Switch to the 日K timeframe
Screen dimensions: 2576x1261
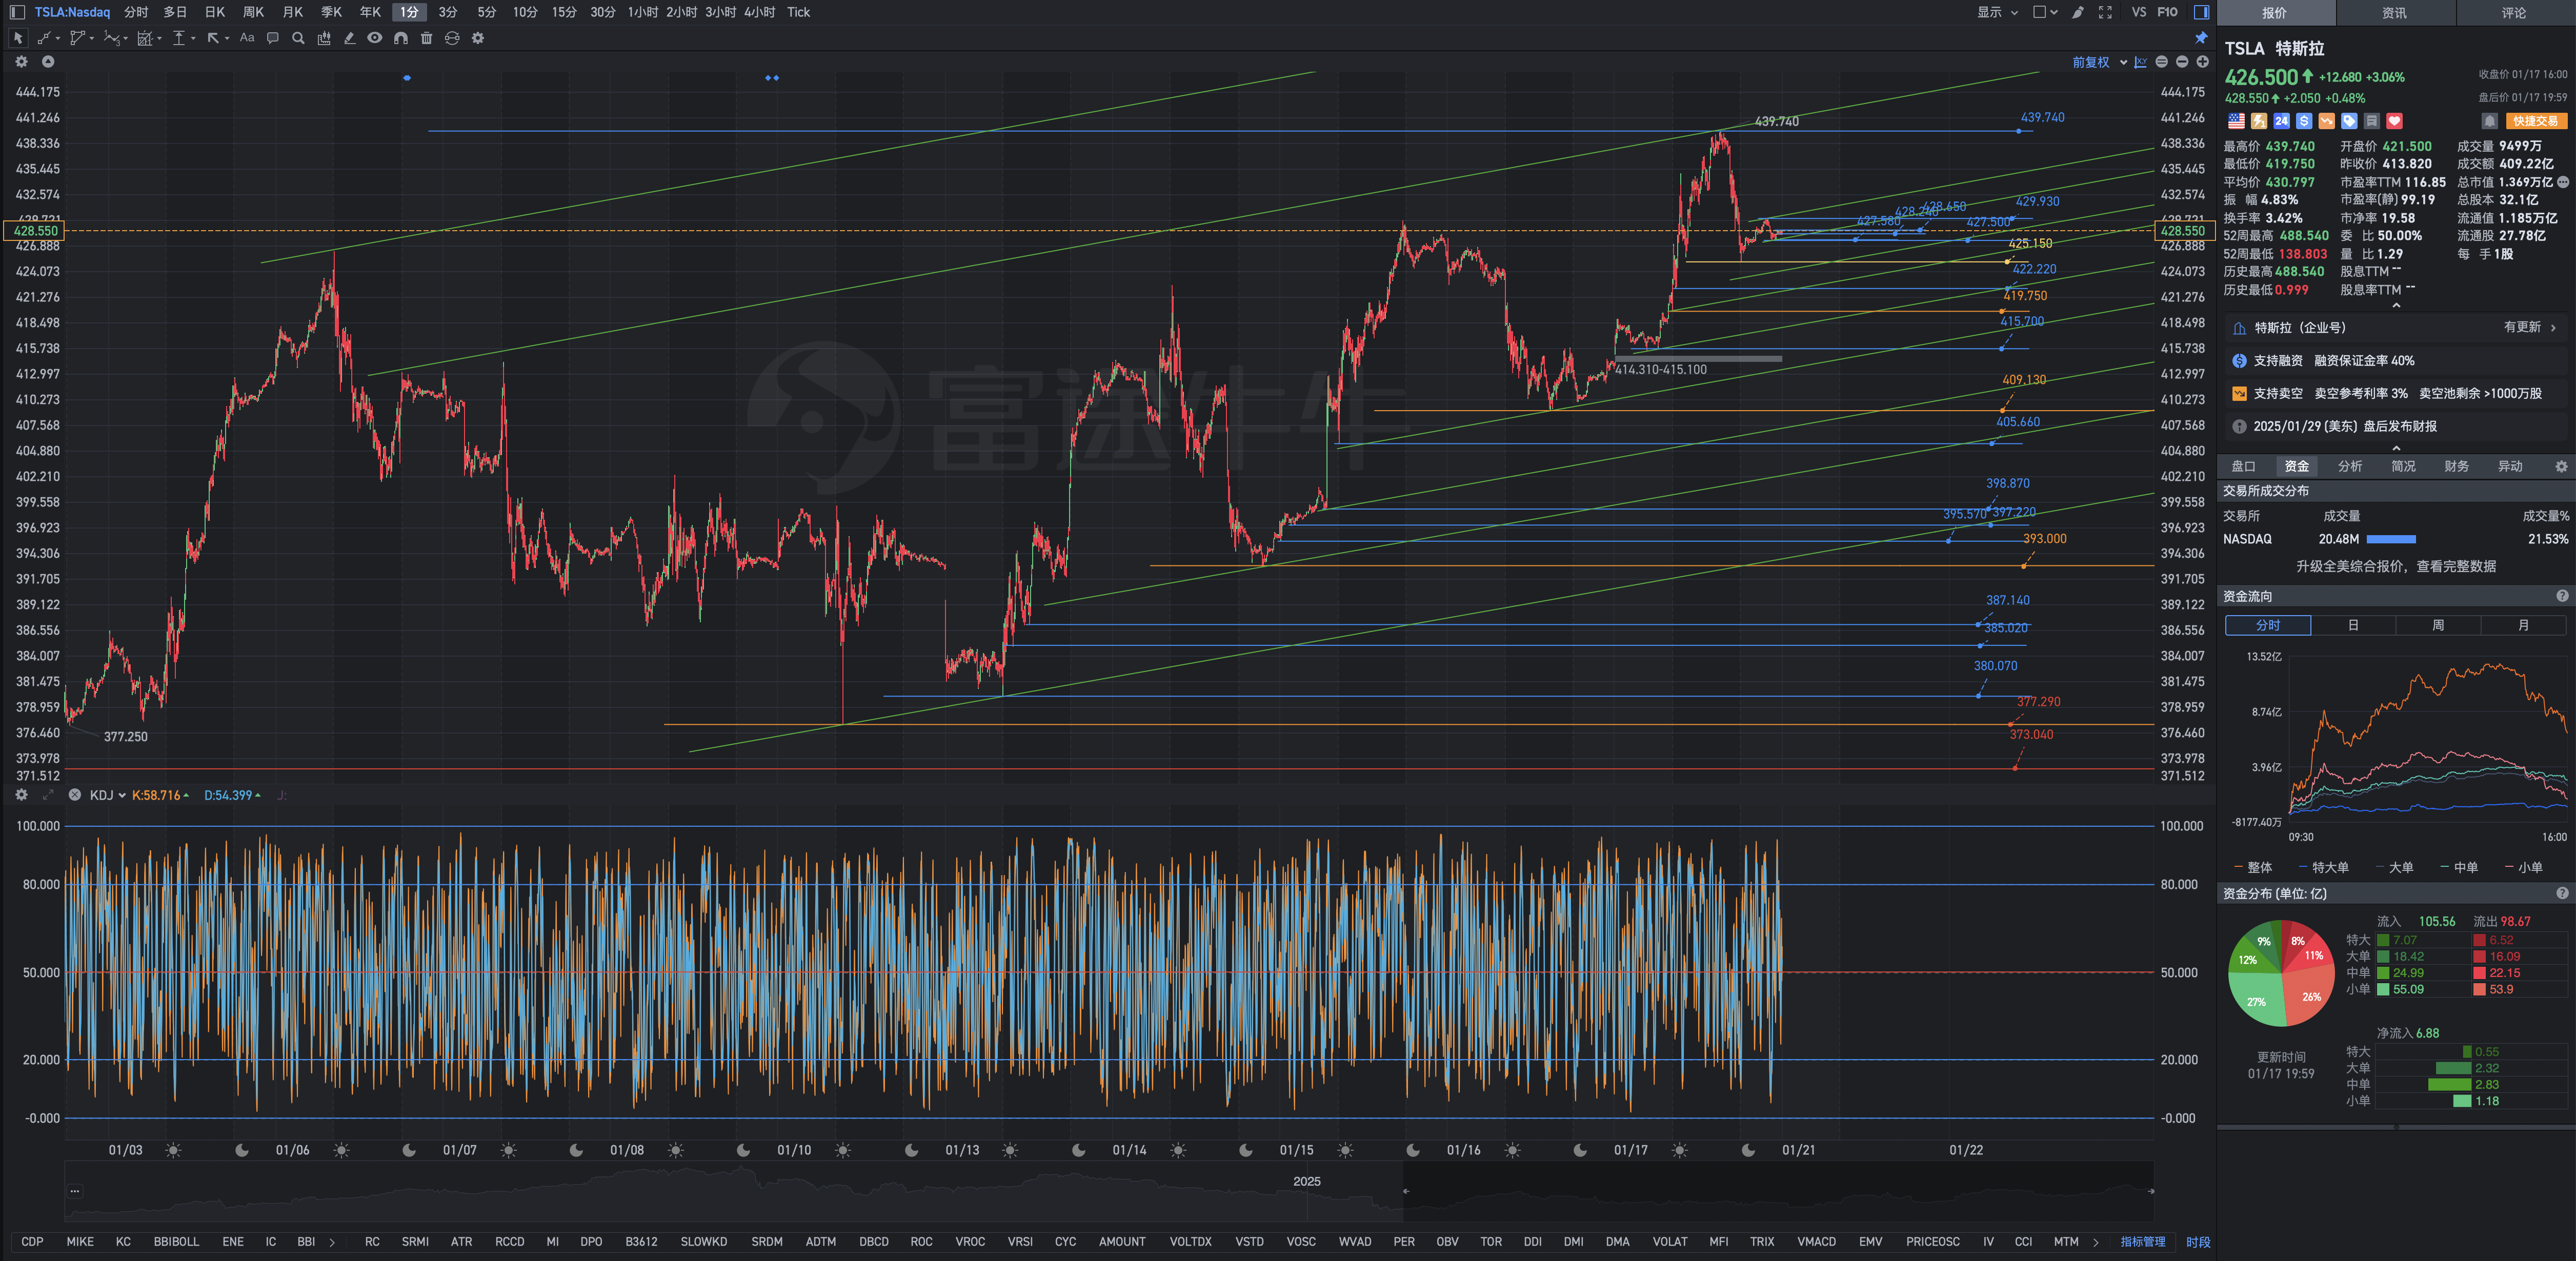click(215, 12)
